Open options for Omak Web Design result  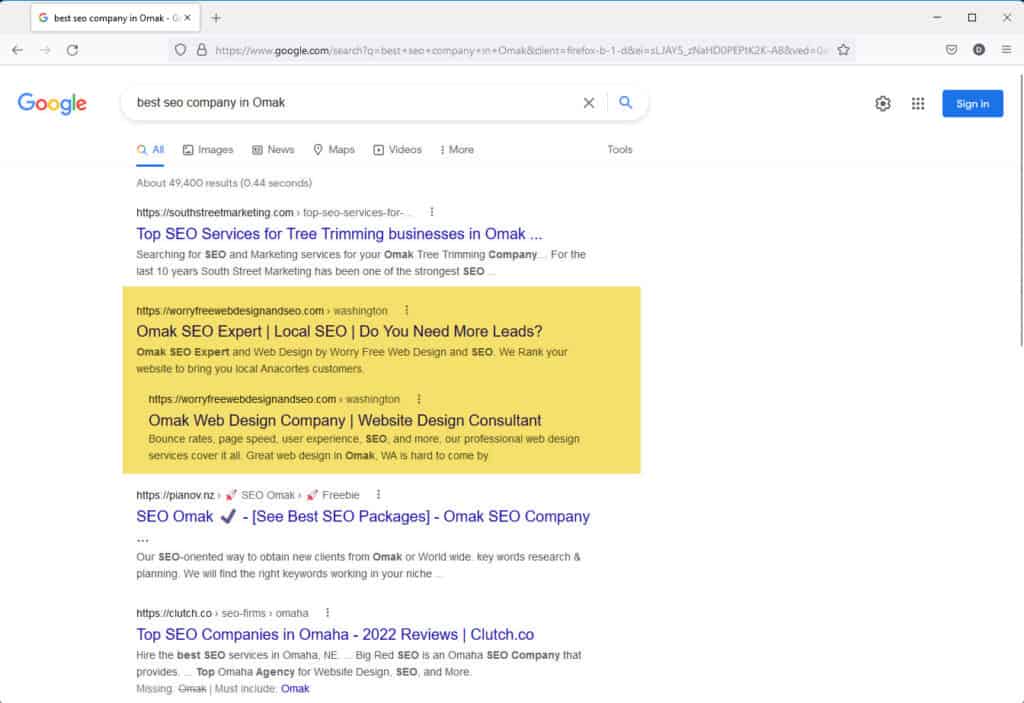pyautogui.click(x=419, y=399)
